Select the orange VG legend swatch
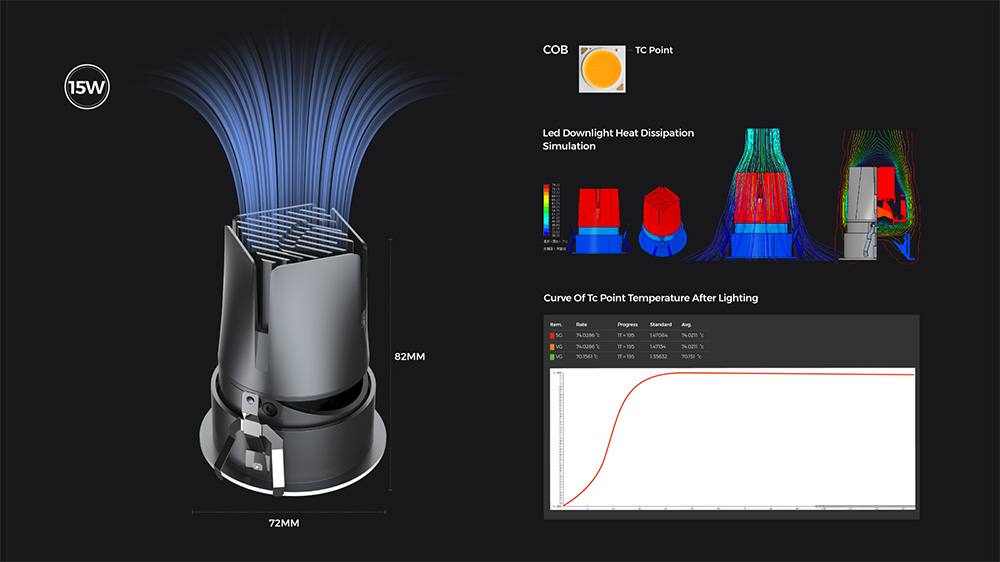The height and width of the screenshot is (562, 1000). [x=553, y=346]
